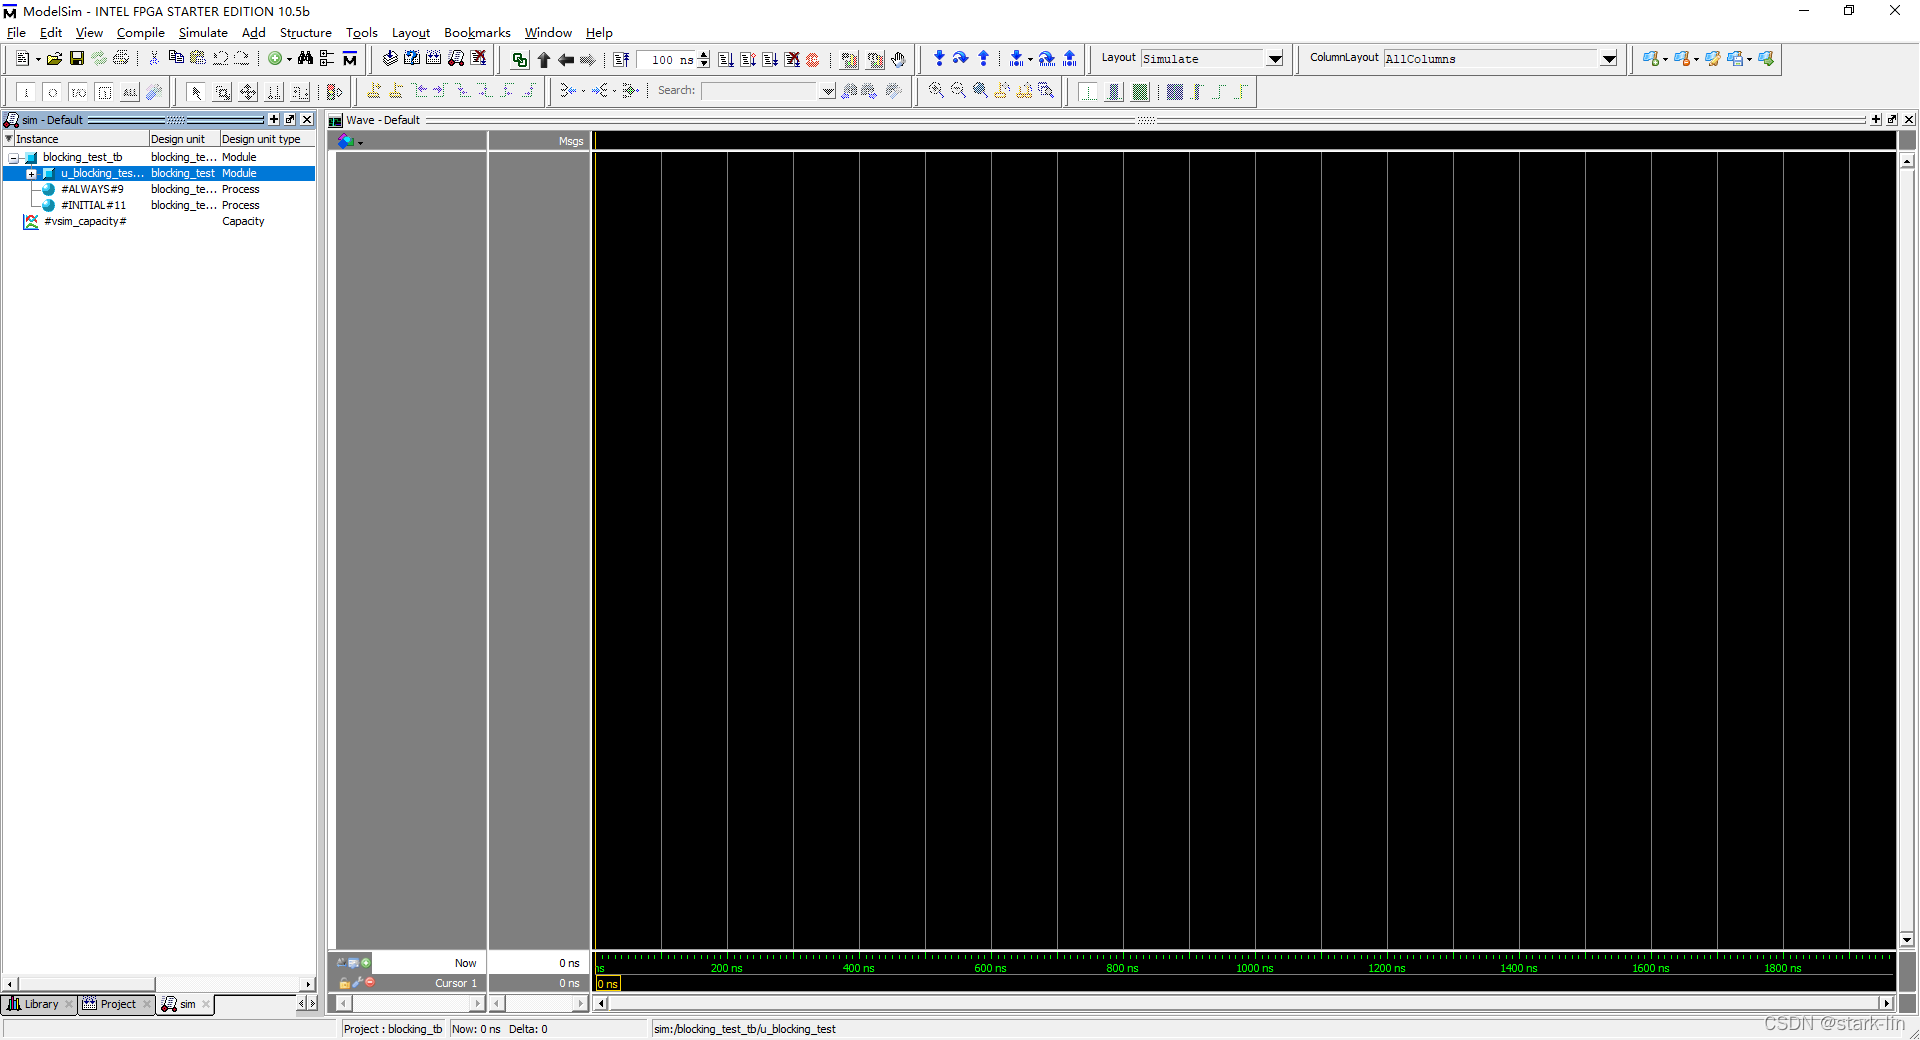The width and height of the screenshot is (1920, 1040).
Task: Toggle the output ports filter button
Action: [53, 92]
